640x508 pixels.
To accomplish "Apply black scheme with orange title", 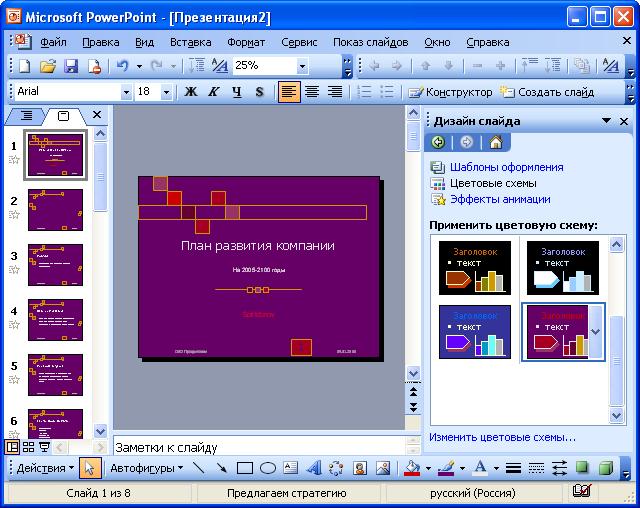I will coord(475,268).
